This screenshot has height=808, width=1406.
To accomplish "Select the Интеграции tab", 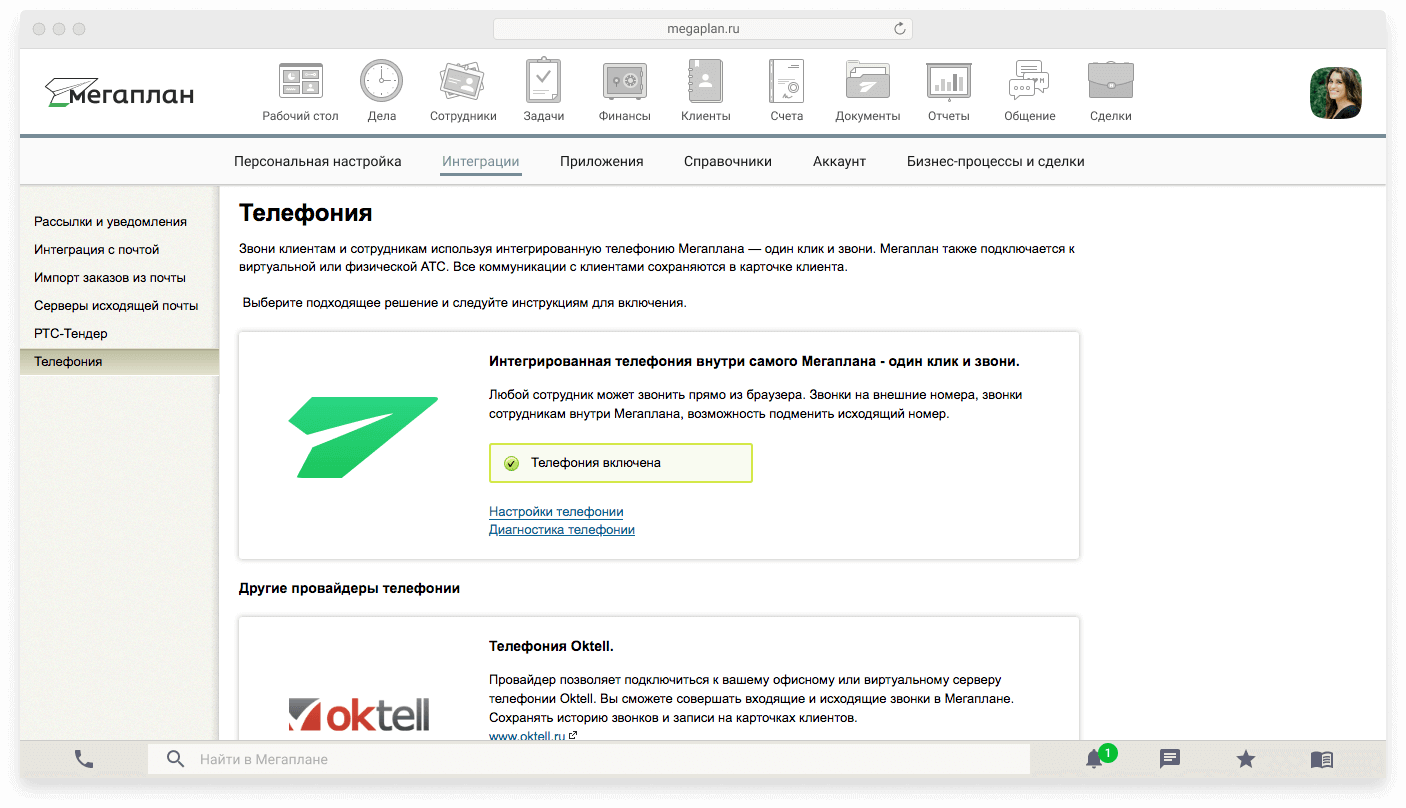I will [x=481, y=161].
